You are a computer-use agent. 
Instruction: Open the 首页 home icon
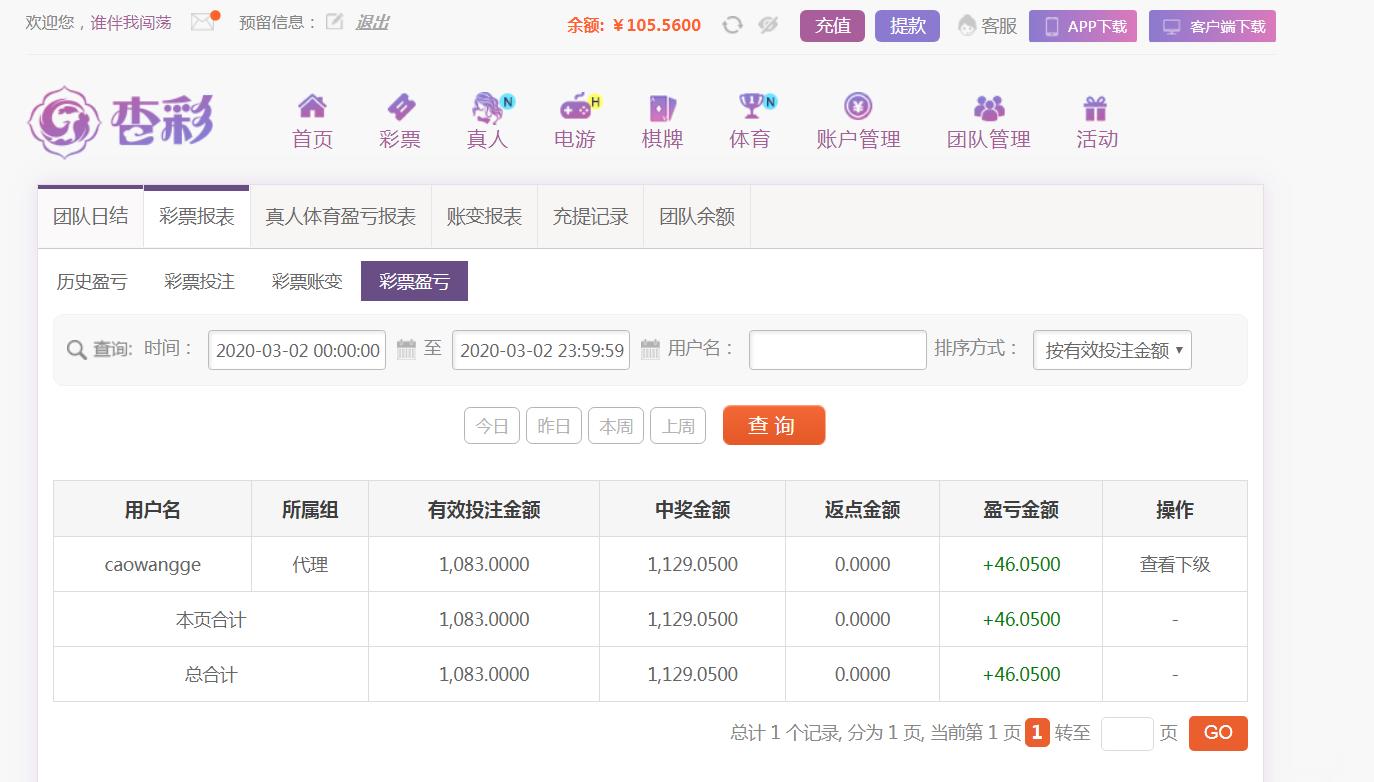[312, 106]
